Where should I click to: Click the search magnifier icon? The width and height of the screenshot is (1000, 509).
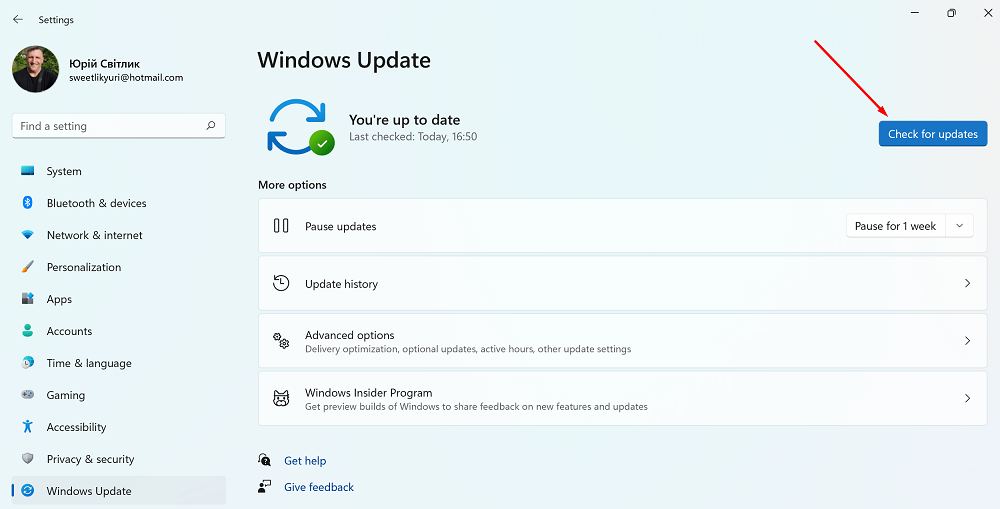click(x=211, y=126)
